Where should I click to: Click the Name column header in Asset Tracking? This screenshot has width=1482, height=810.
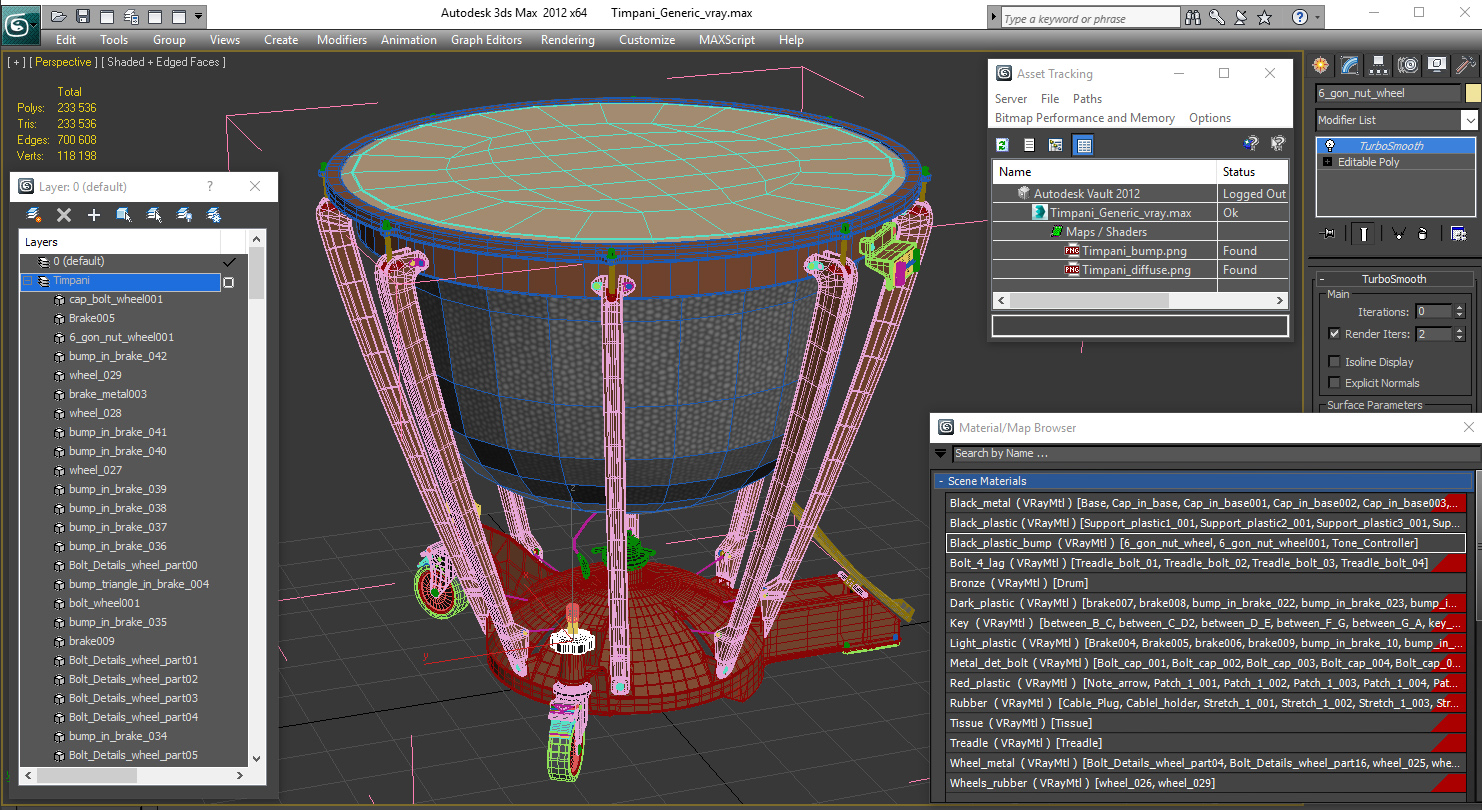[1104, 172]
